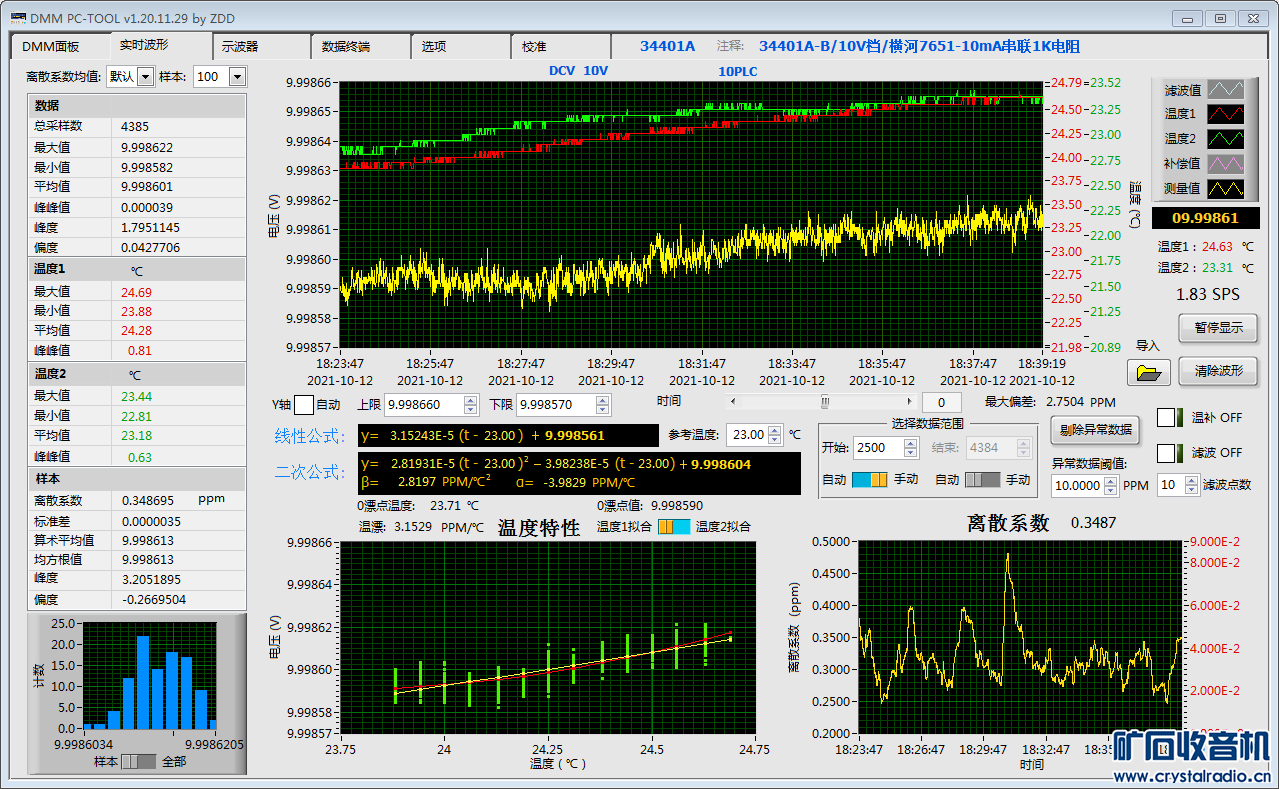Click the 上限 value input field

click(x=424, y=405)
